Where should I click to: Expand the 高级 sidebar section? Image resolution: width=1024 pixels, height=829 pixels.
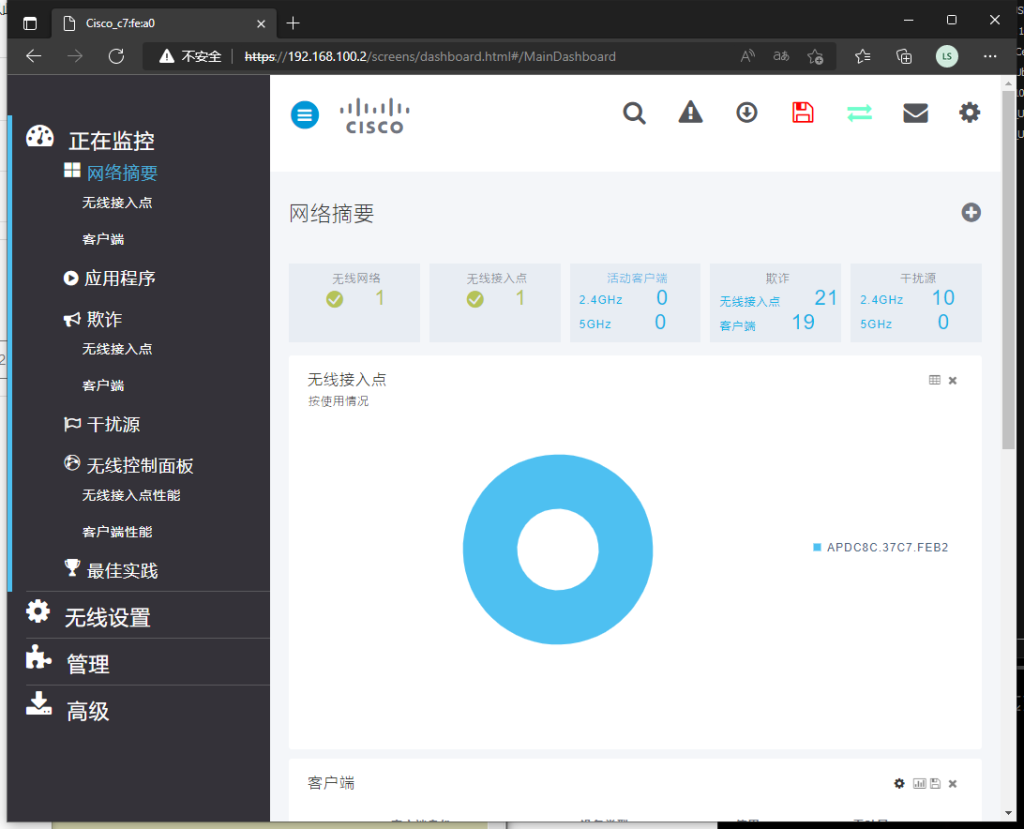88,711
